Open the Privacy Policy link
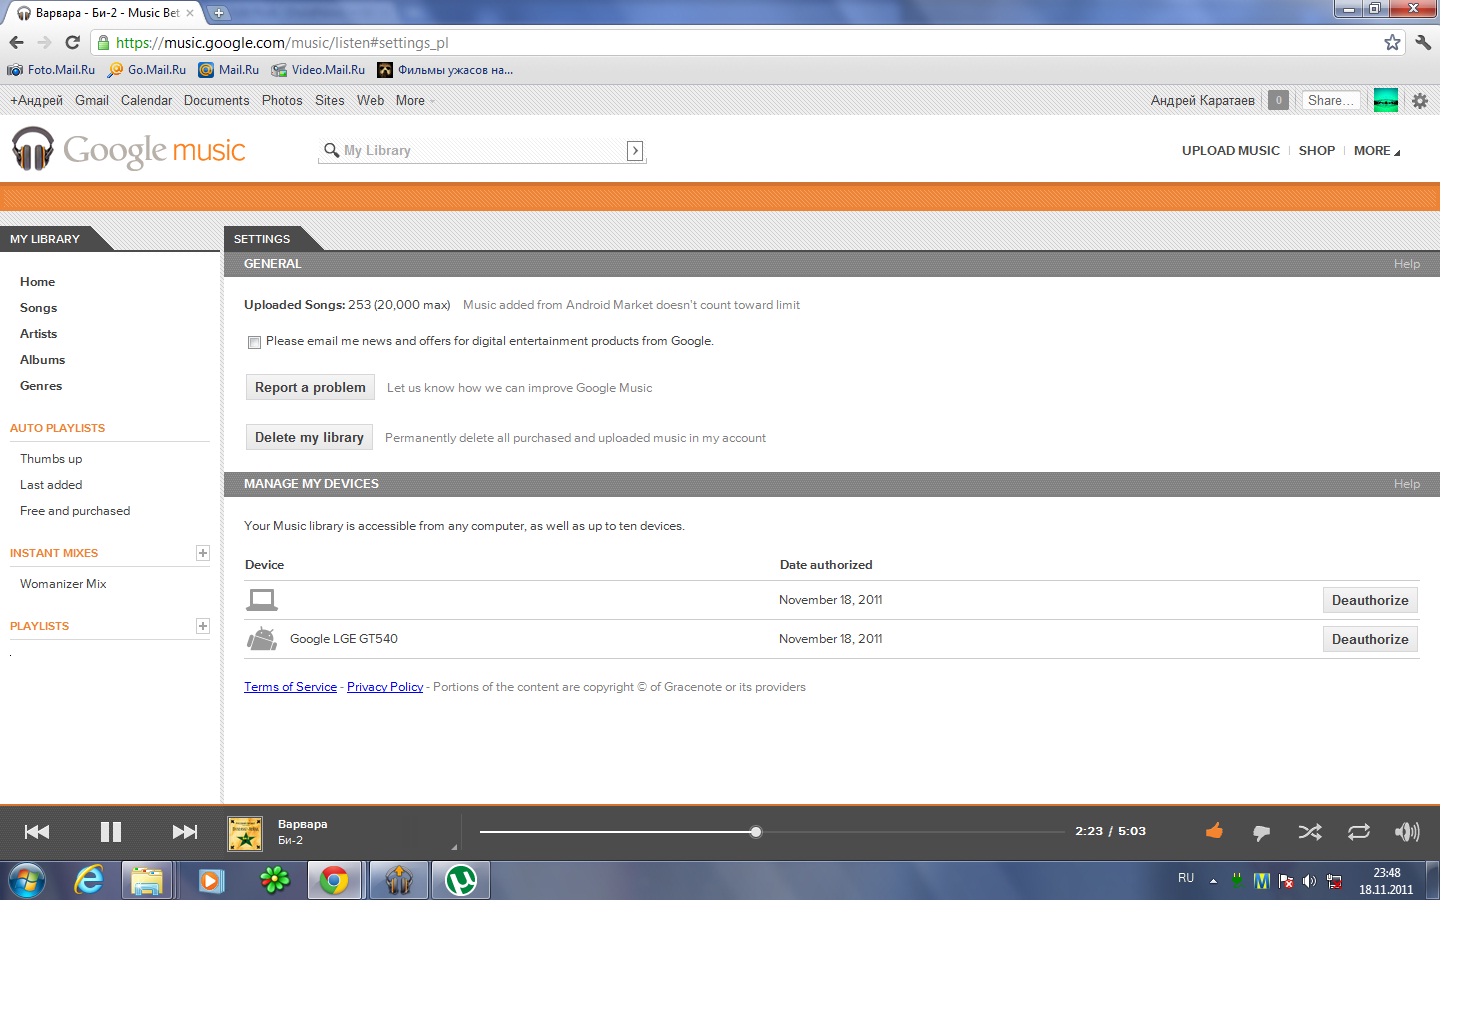Image resolution: width=1459 pixels, height=1028 pixels. click(385, 687)
